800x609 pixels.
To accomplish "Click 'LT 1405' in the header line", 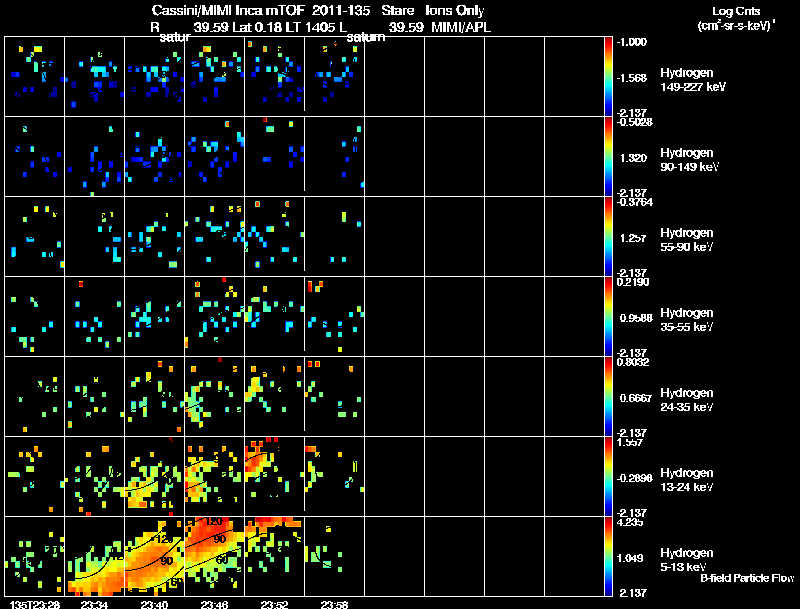I will (309, 27).
